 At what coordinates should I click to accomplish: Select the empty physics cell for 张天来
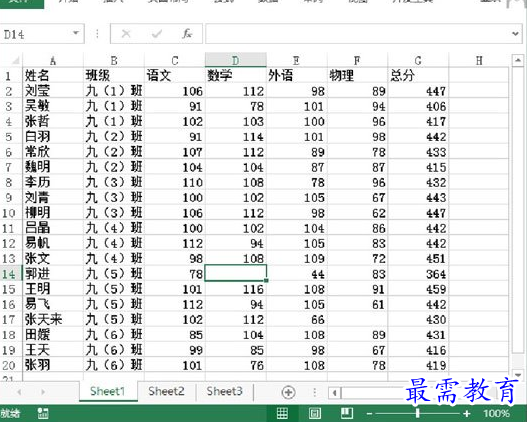click(x=357, y=319)
